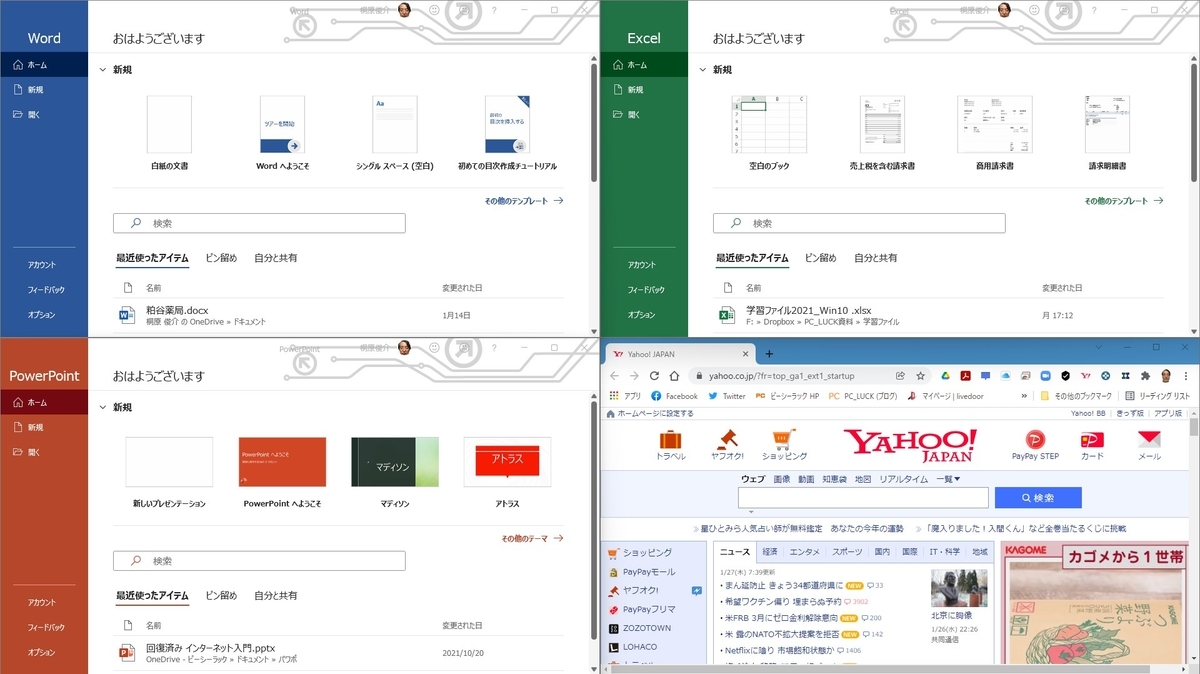This screenshot has width=1200, height=674.
Task: Expand Yahoo's 一覧 dropdown
Action: 947,480
